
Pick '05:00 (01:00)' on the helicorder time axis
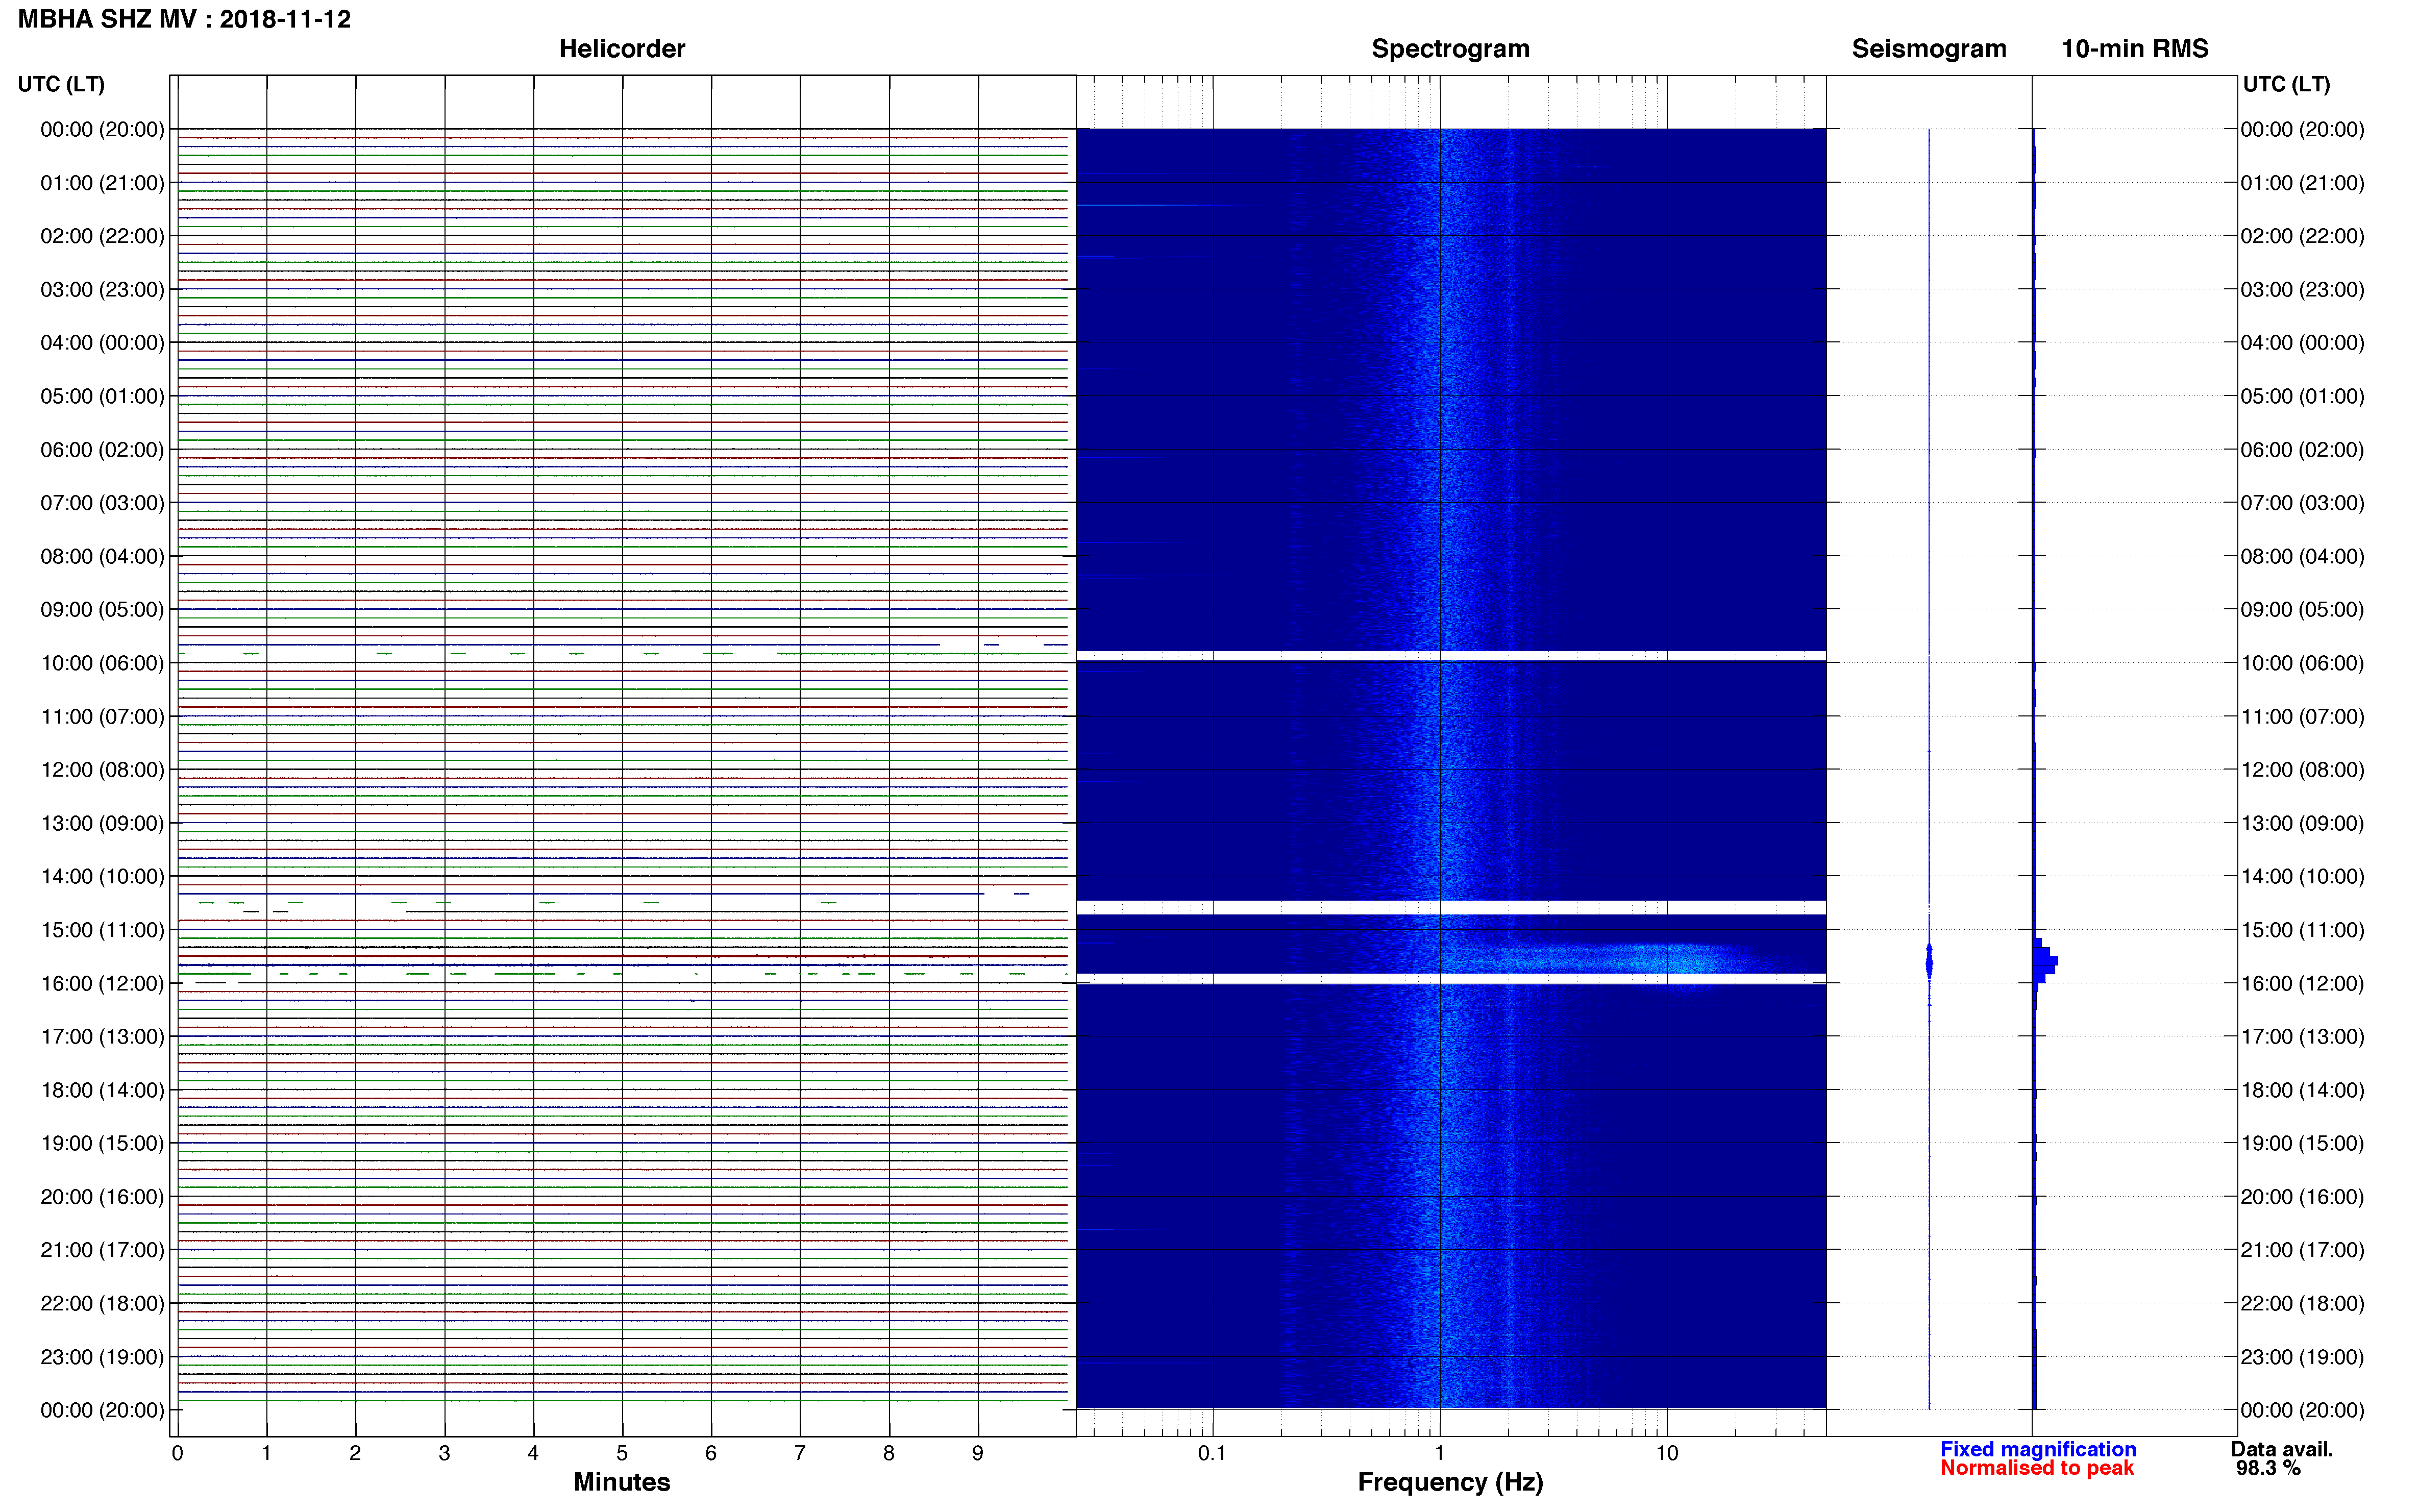click(x=102, y=396)
